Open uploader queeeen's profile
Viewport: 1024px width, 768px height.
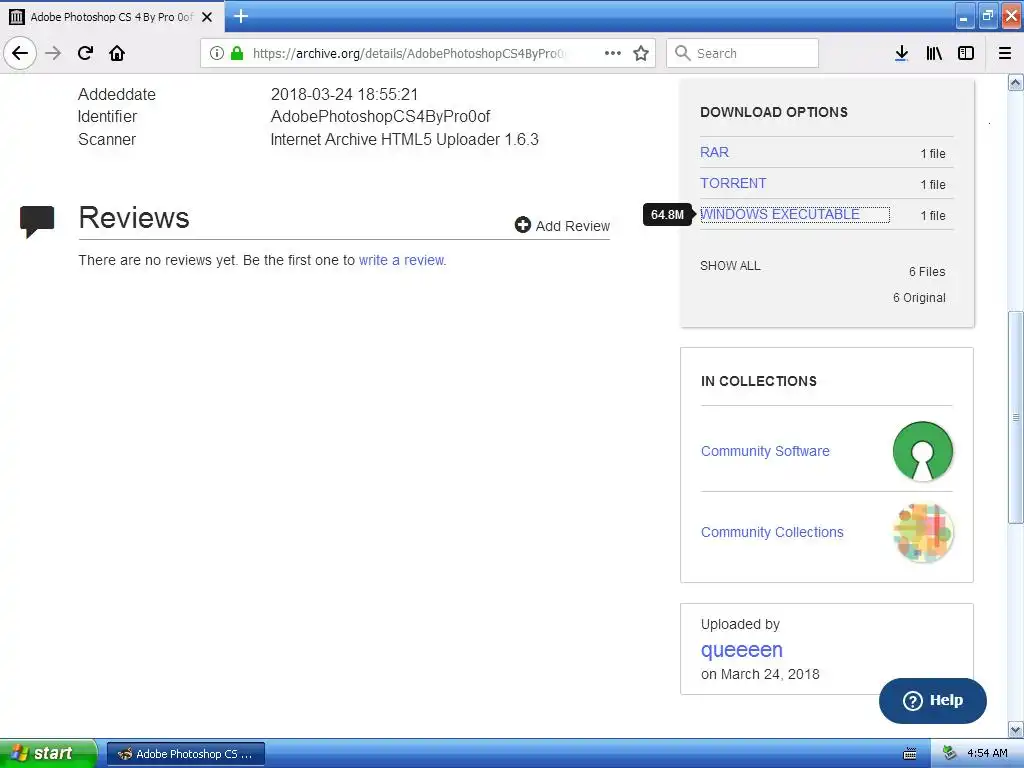741,650
